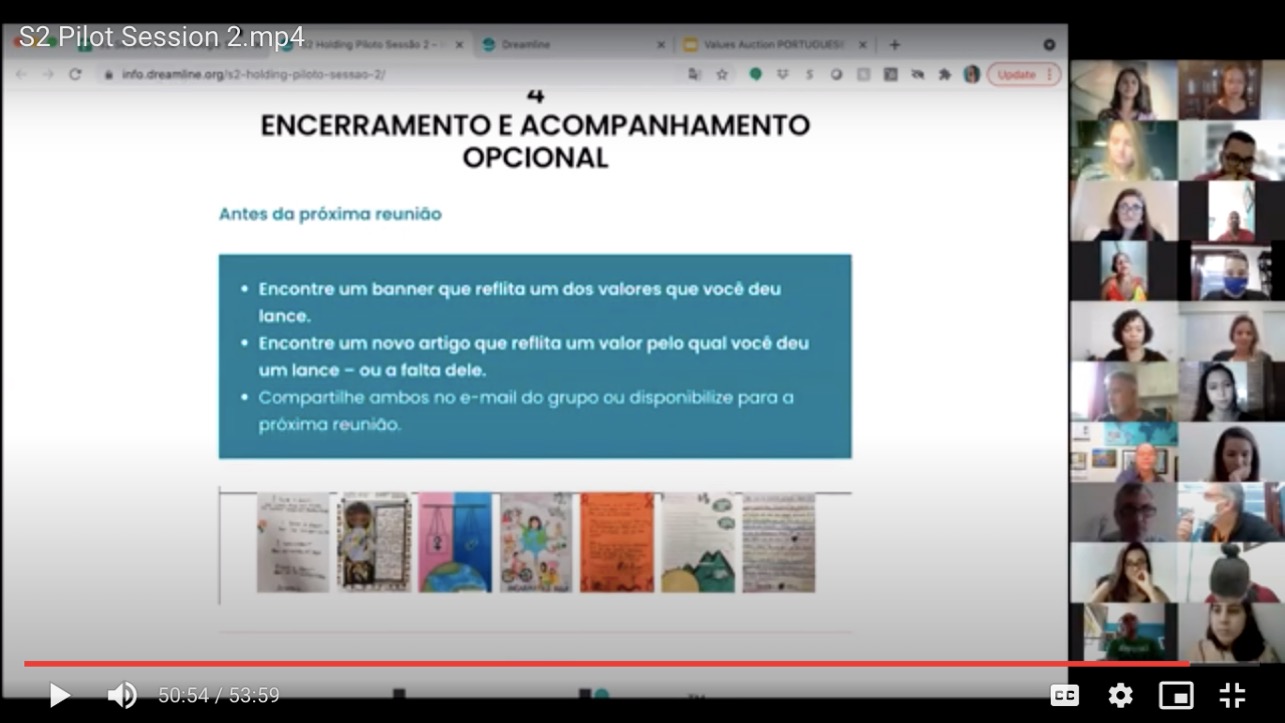Open a new browser tab
Viewport: 1285px width, 723px height.
[x=894, y=45]
